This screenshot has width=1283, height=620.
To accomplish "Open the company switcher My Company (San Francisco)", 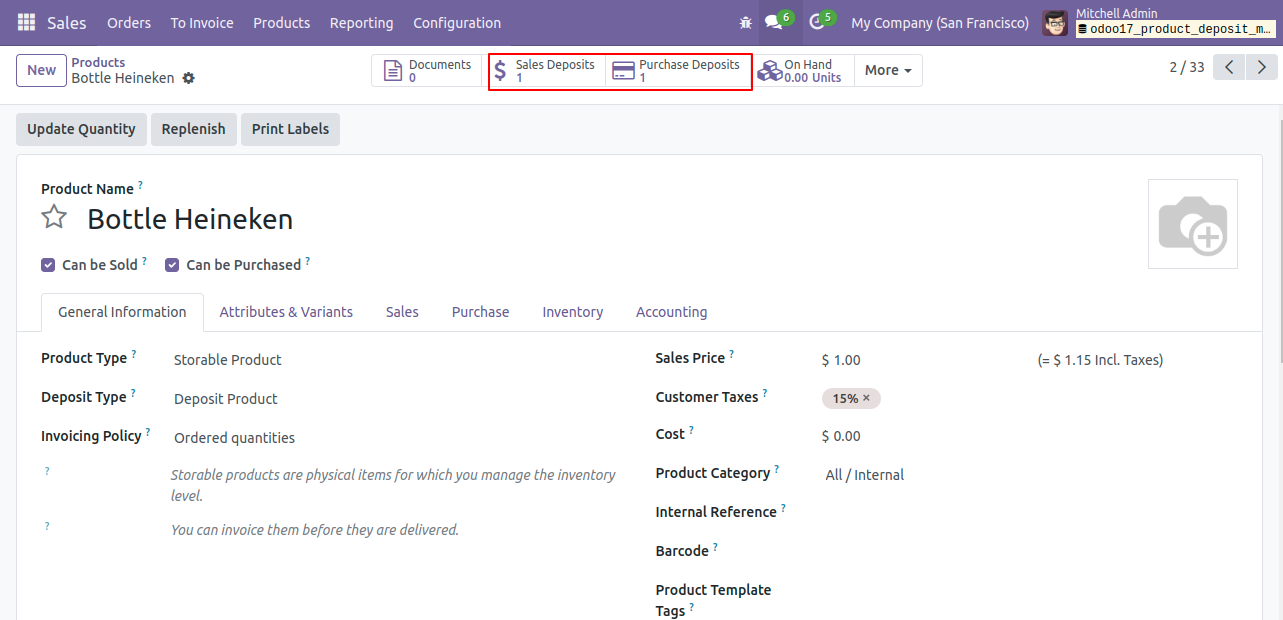I will coord(940,23).
